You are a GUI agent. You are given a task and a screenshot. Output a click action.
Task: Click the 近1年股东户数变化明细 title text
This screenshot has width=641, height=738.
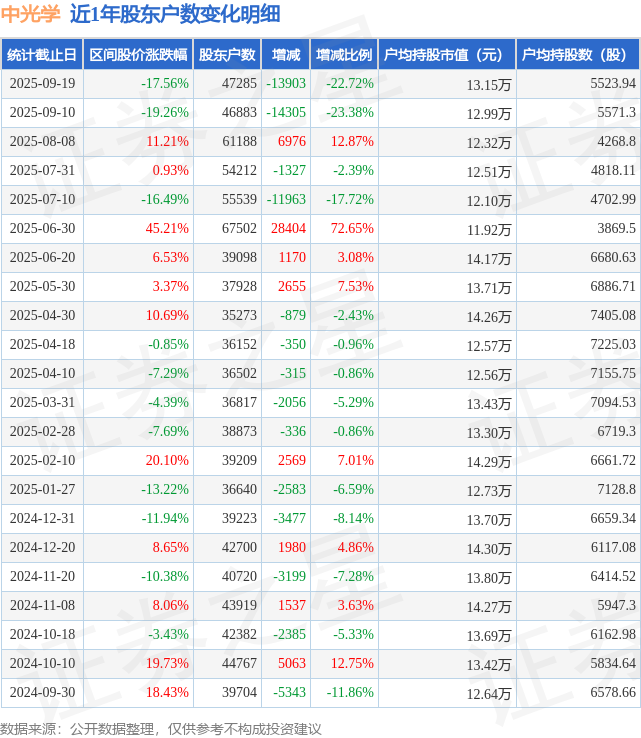click(x=175, y=14)
